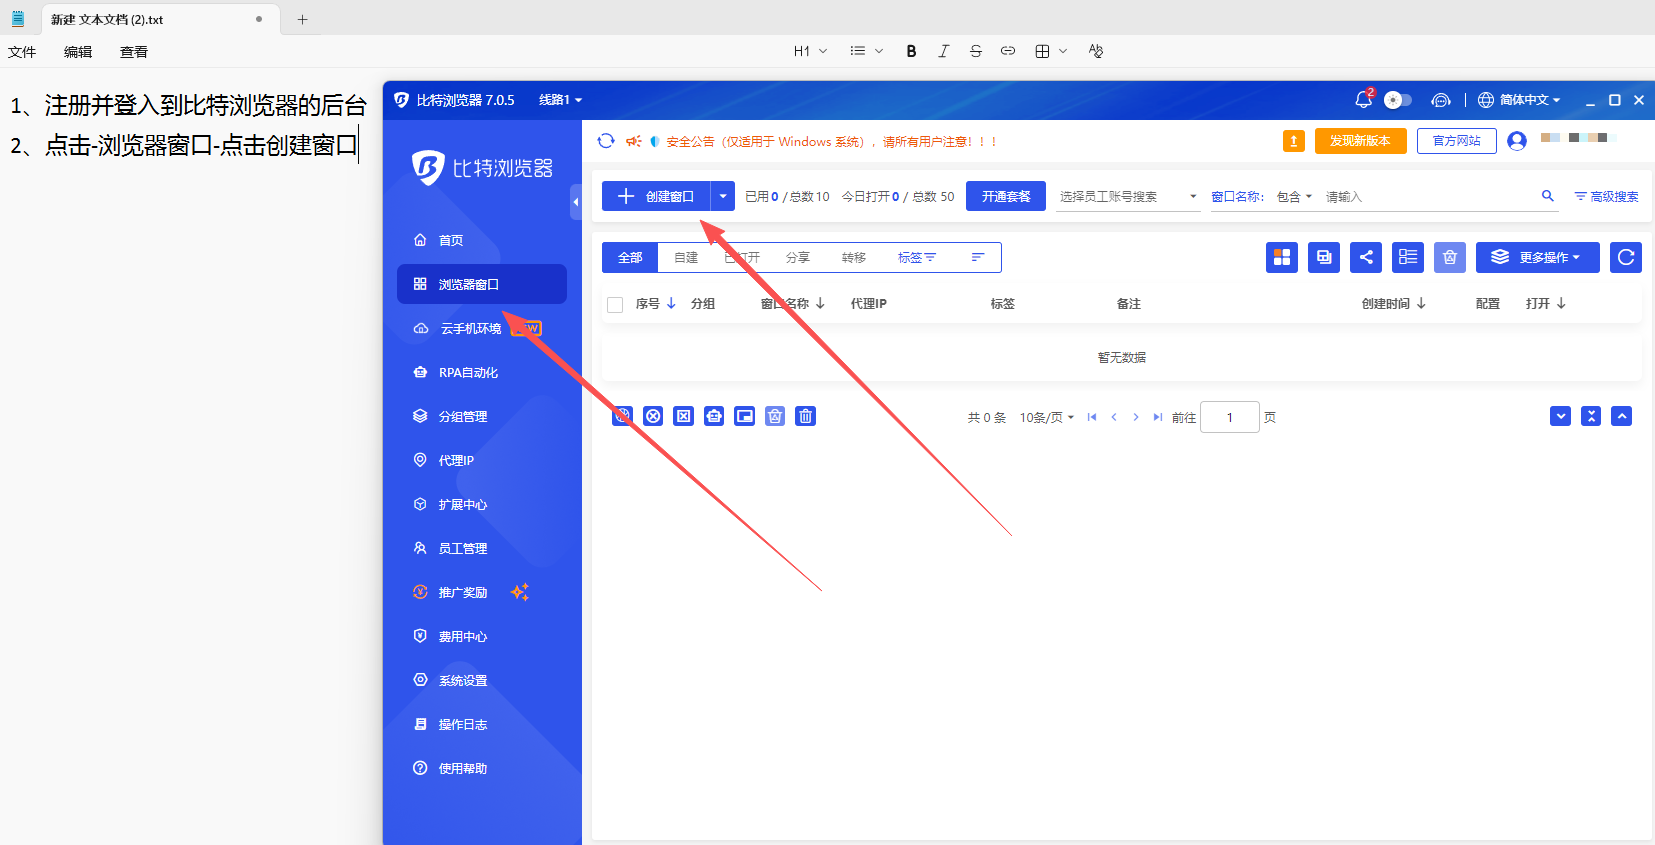The width and height of the screenshot is (1655, 845).
Task: Open the 简体中文 language dropdown
Action: [x=1519, y=100]
